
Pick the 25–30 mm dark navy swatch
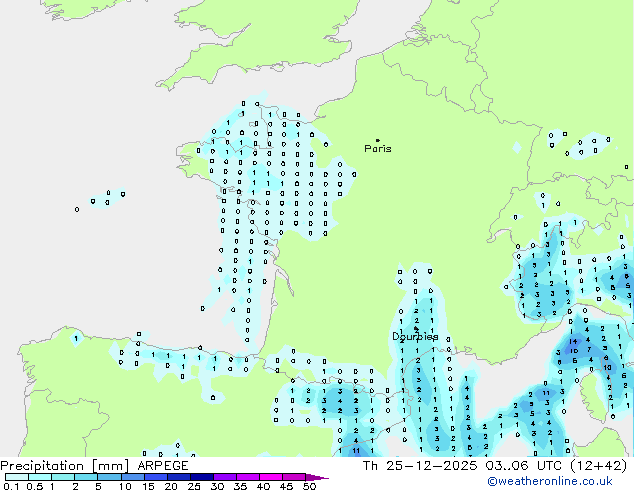(202, 477)
